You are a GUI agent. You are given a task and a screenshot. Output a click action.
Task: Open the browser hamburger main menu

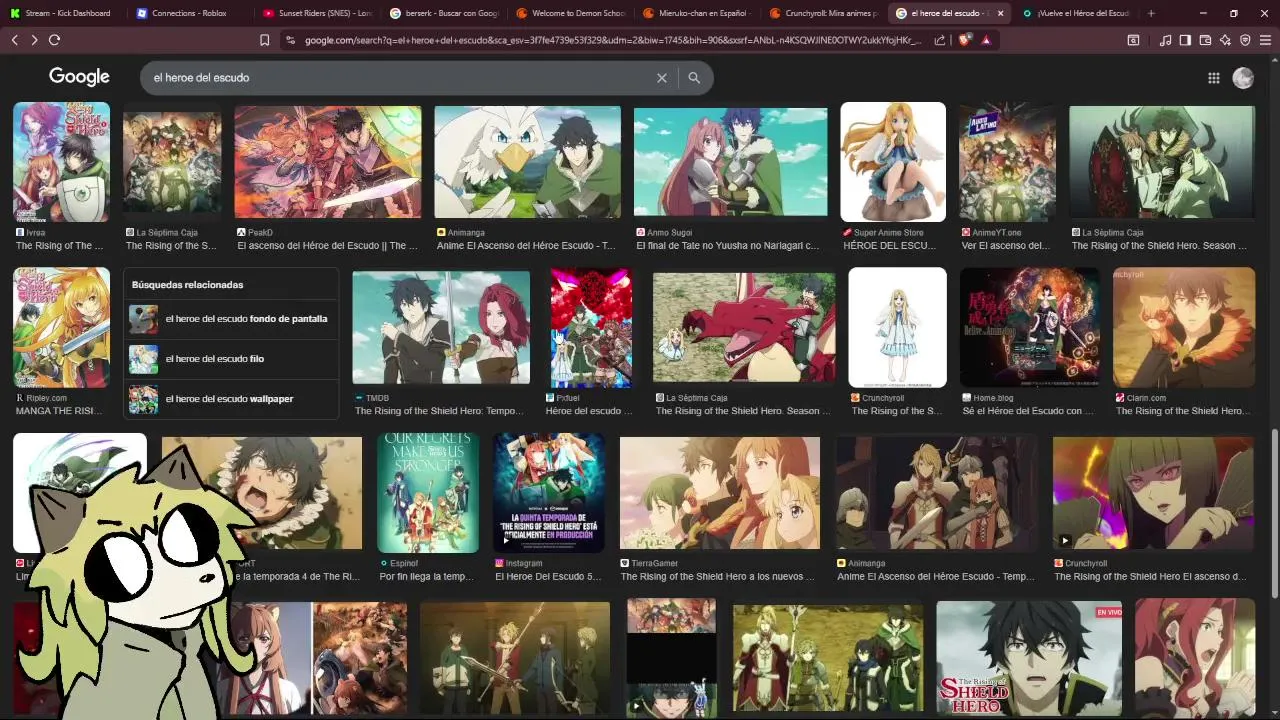(x=1265, y=40)
